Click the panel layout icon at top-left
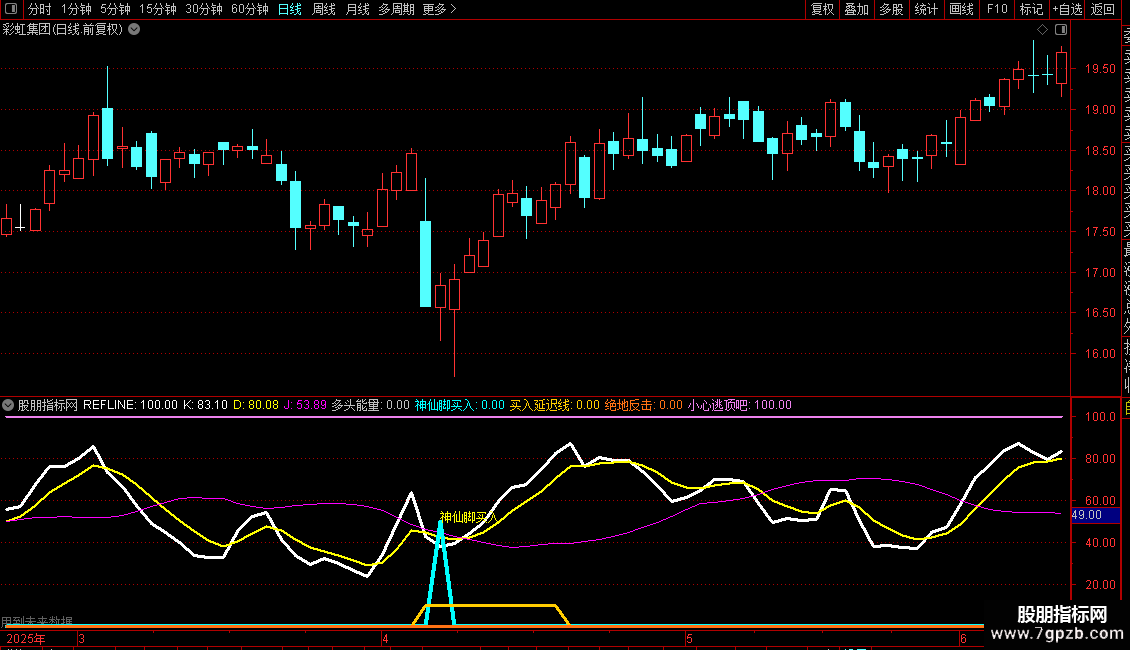Viewport: 1130px width, 650px height. click(x=11, y=9)
